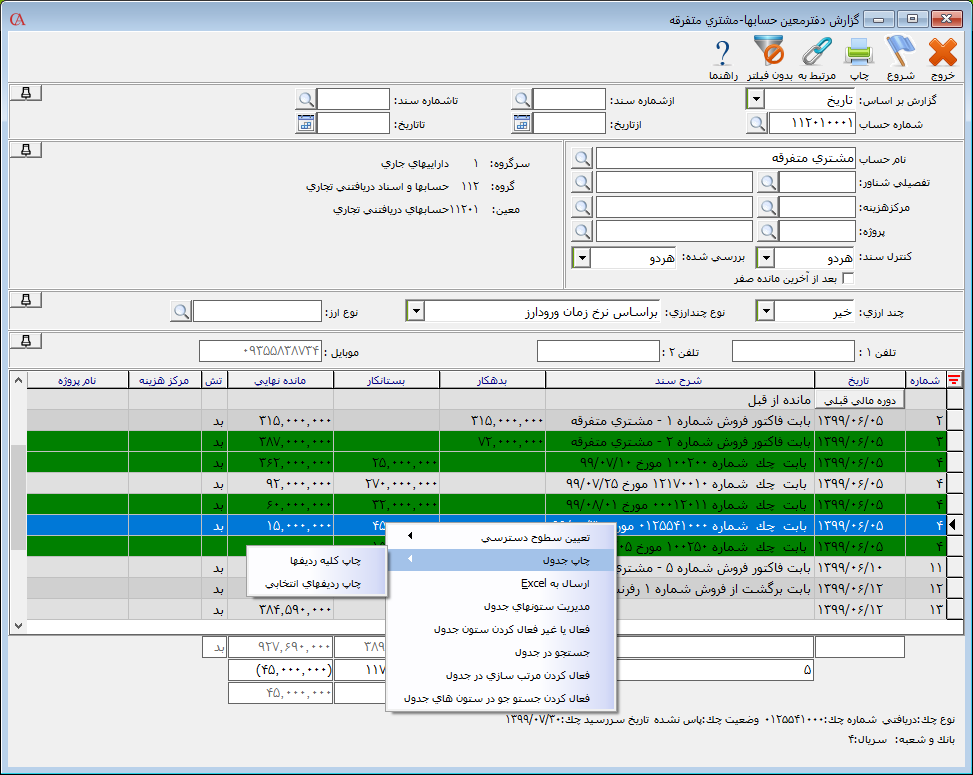Image resolution: width=973 pixels, height=775 pixels.
Task: Click the مرتبط به (Linked to) icon
Action: click(x=818, y=52)
